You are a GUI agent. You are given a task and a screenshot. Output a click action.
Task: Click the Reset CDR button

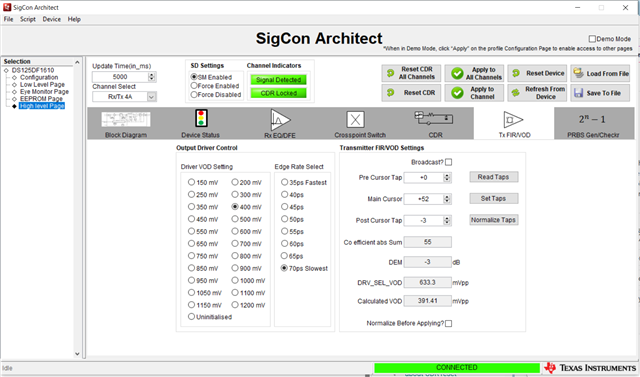click(411, 93)
